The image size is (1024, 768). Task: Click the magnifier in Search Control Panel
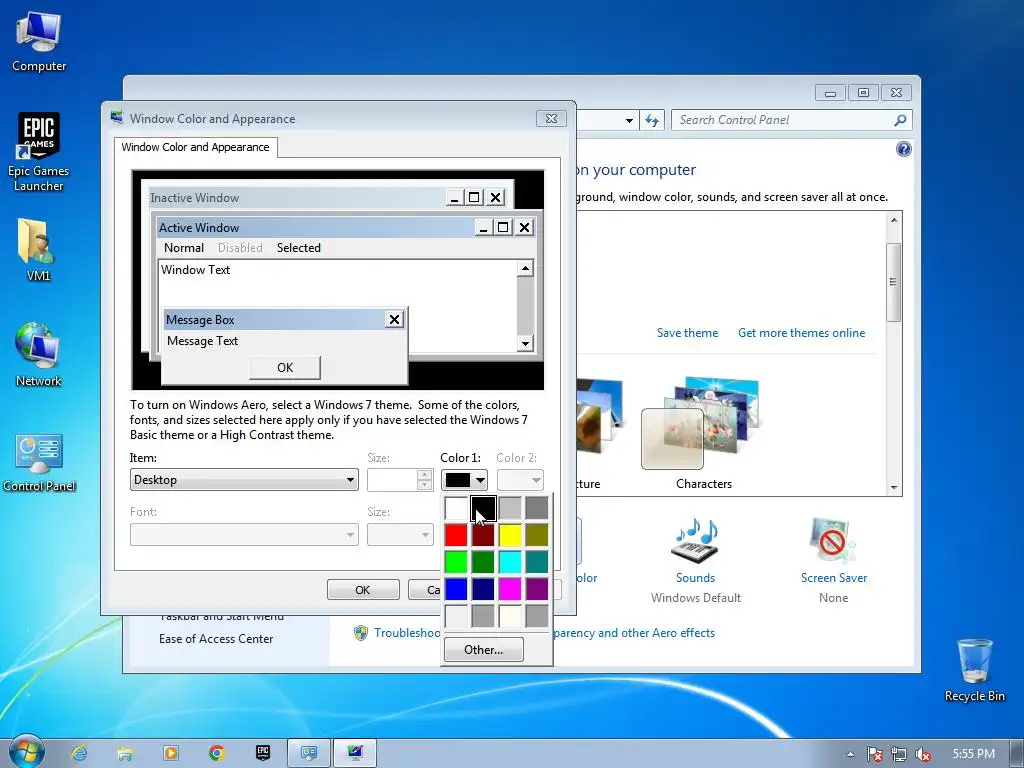click(900, 120)
